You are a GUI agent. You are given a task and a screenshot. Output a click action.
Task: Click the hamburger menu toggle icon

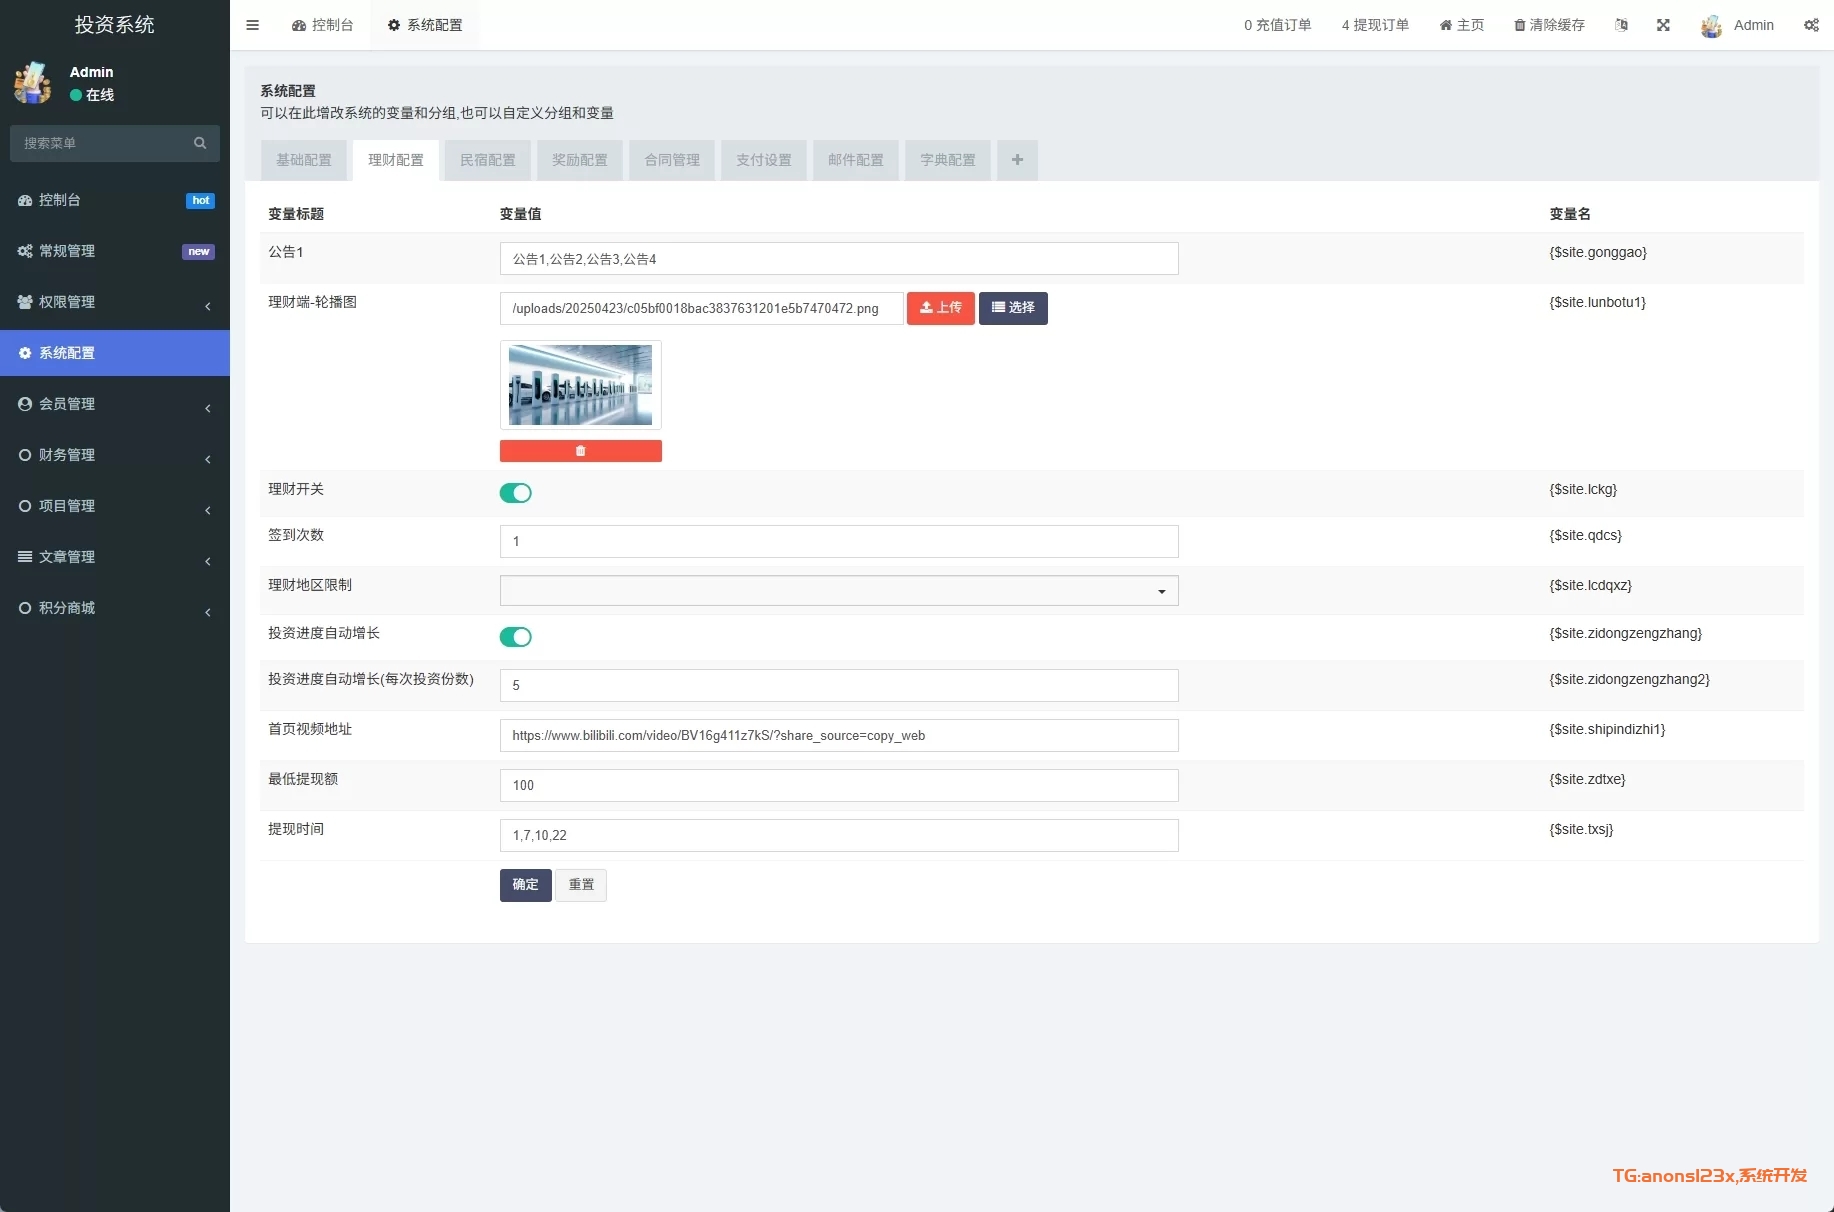click(x=252, y=25)
